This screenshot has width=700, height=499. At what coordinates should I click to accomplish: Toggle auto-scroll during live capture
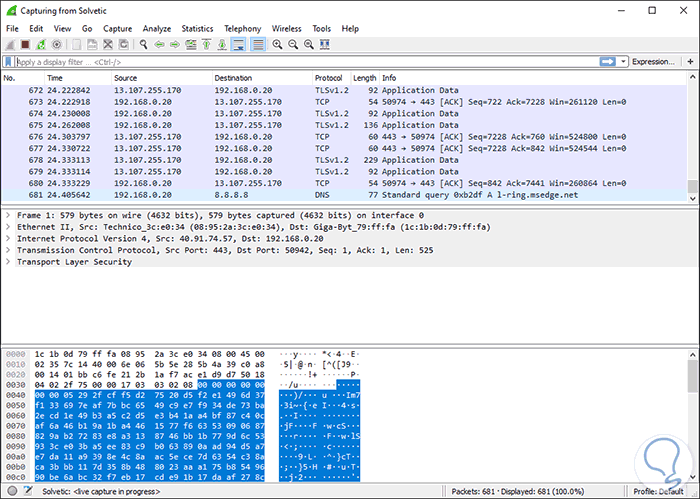tap(239, 45)
